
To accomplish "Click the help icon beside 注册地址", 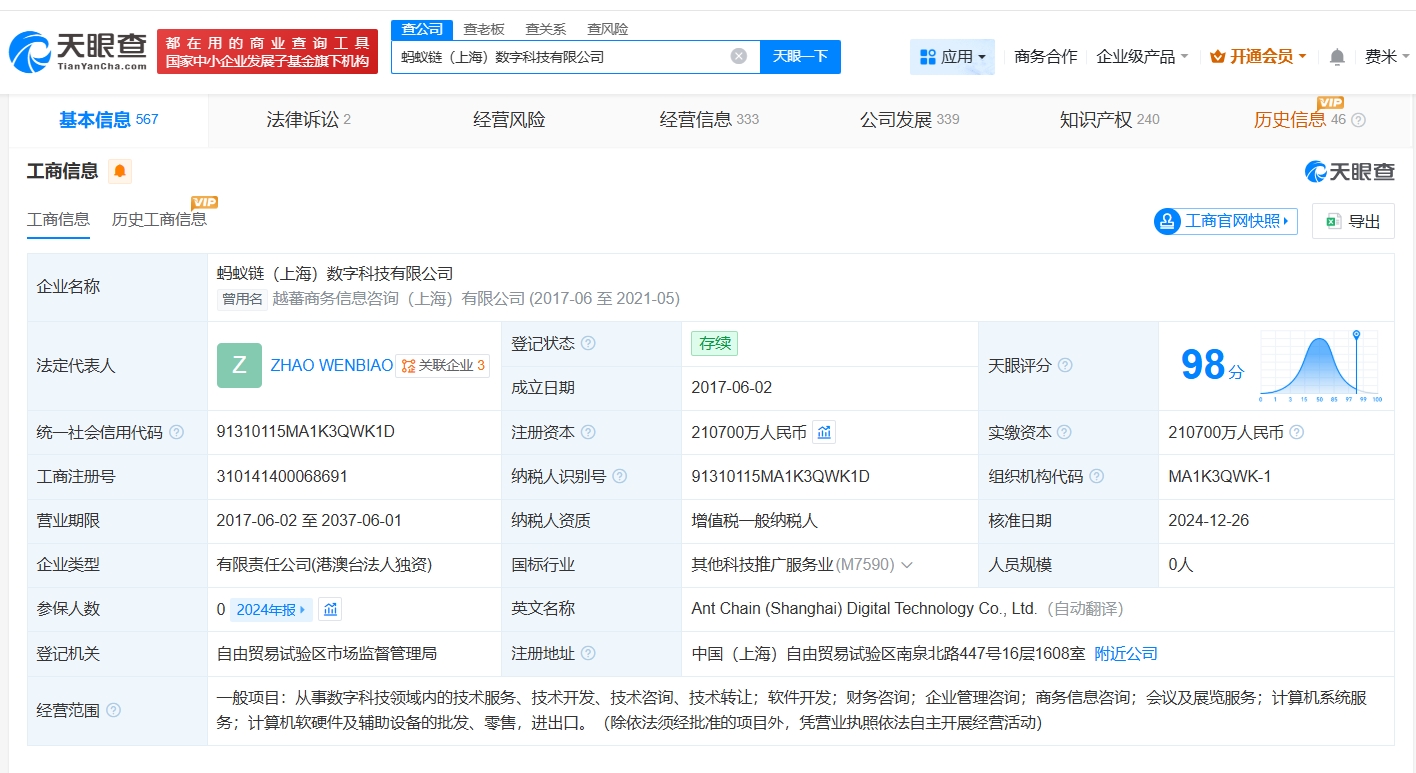I will point(588,653).
